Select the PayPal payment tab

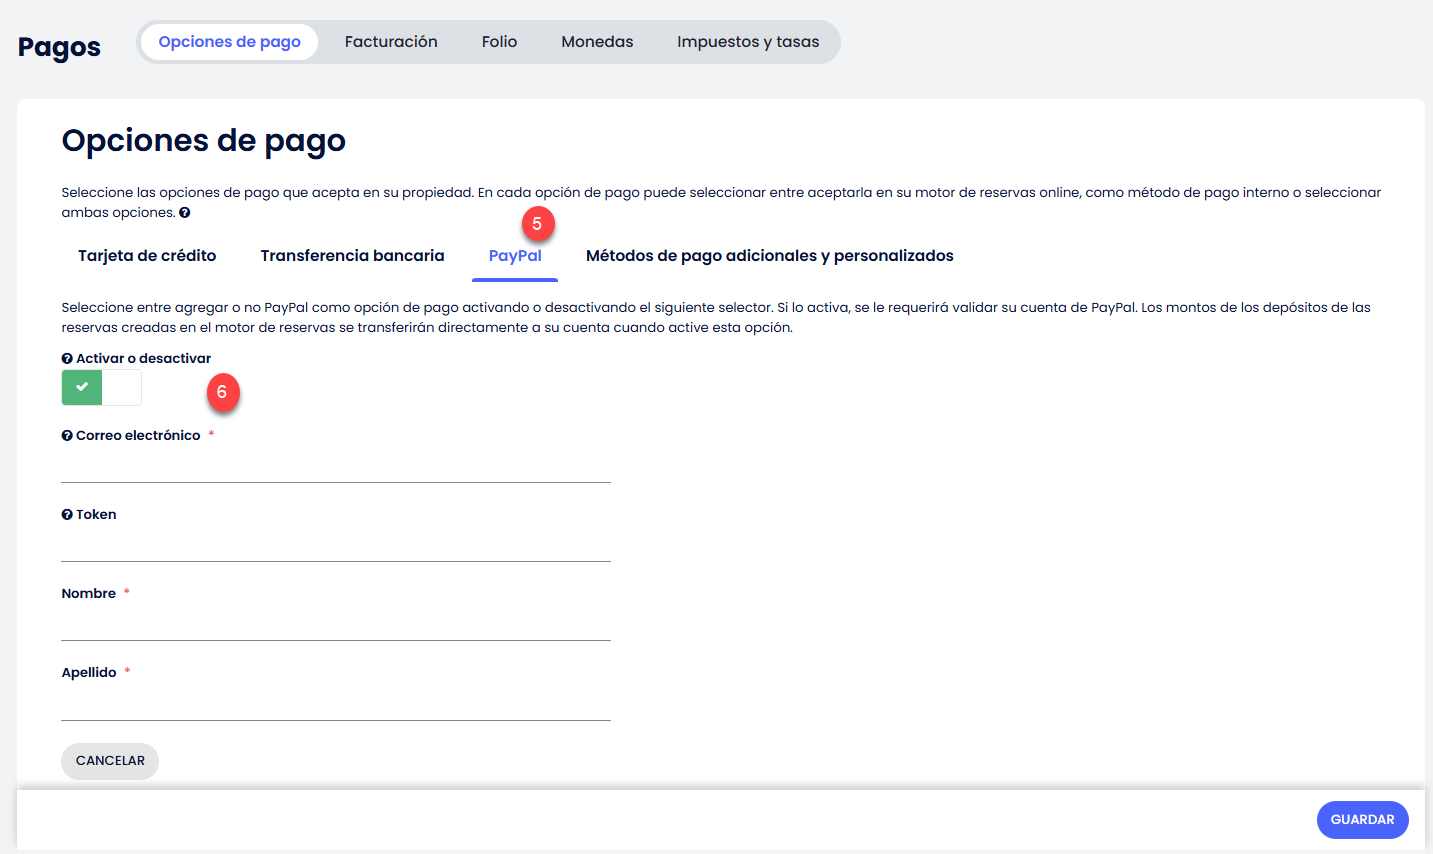tap(515, 256)
